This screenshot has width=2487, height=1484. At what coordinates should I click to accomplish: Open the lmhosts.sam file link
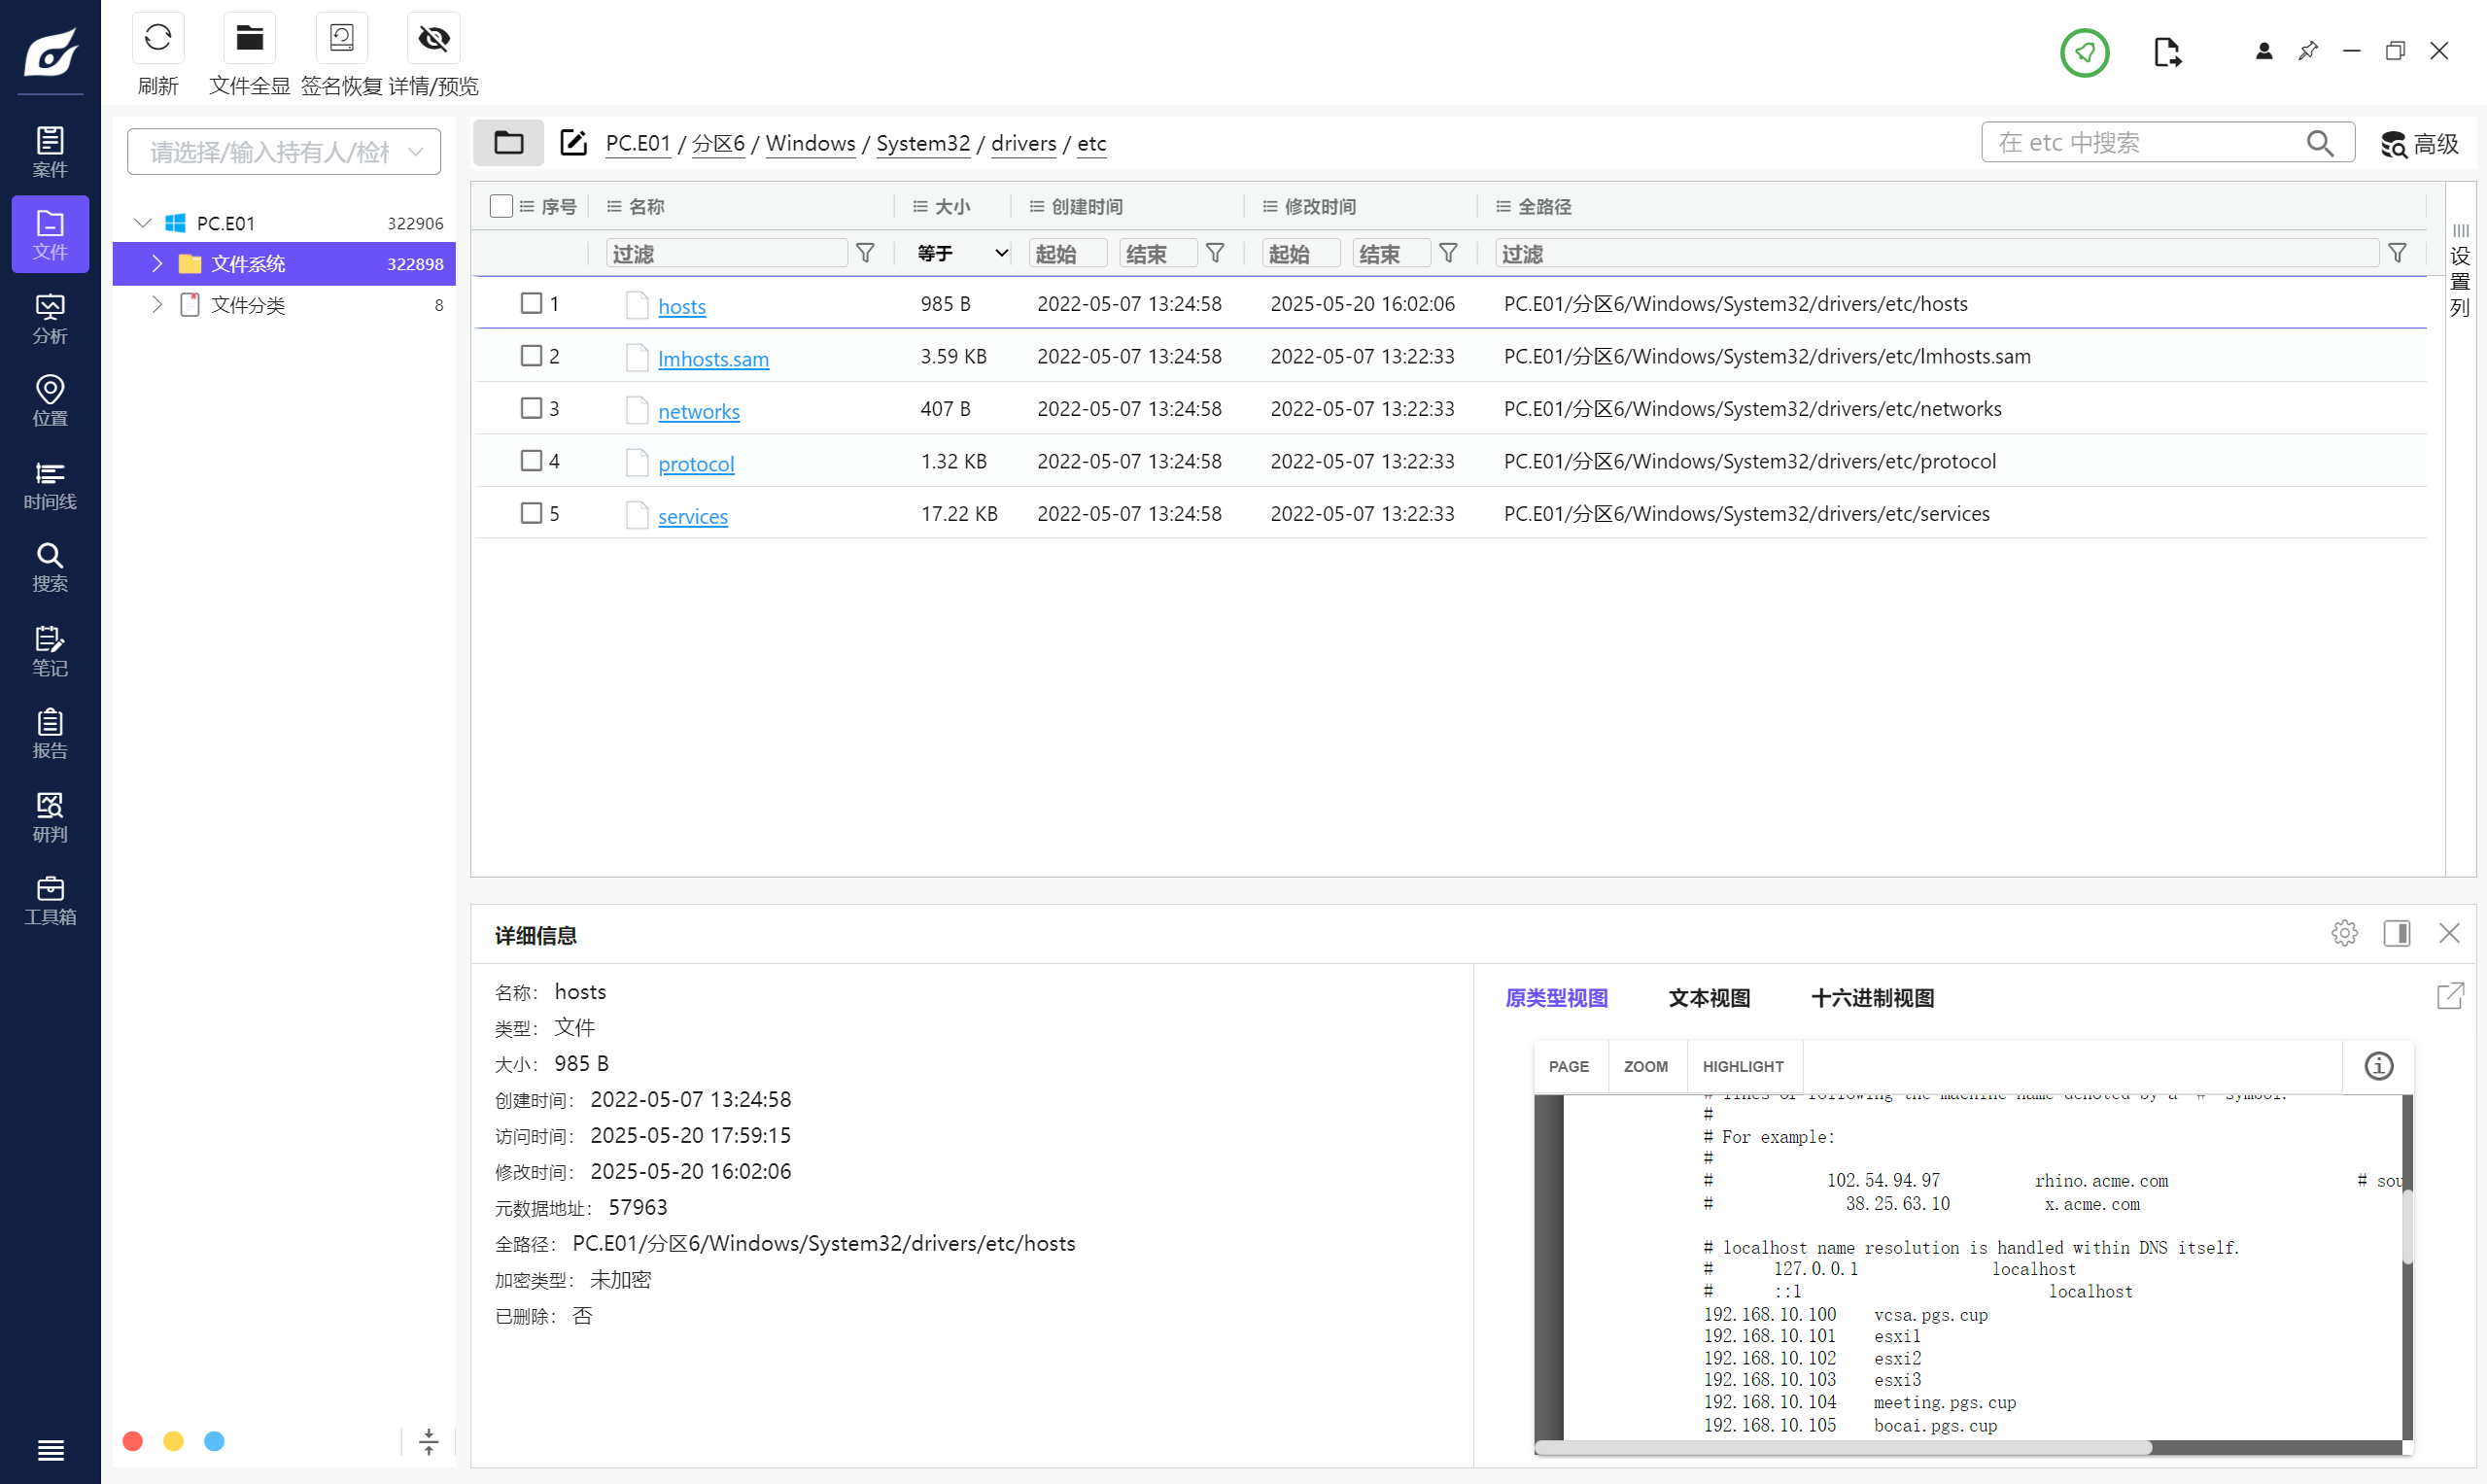713,358
